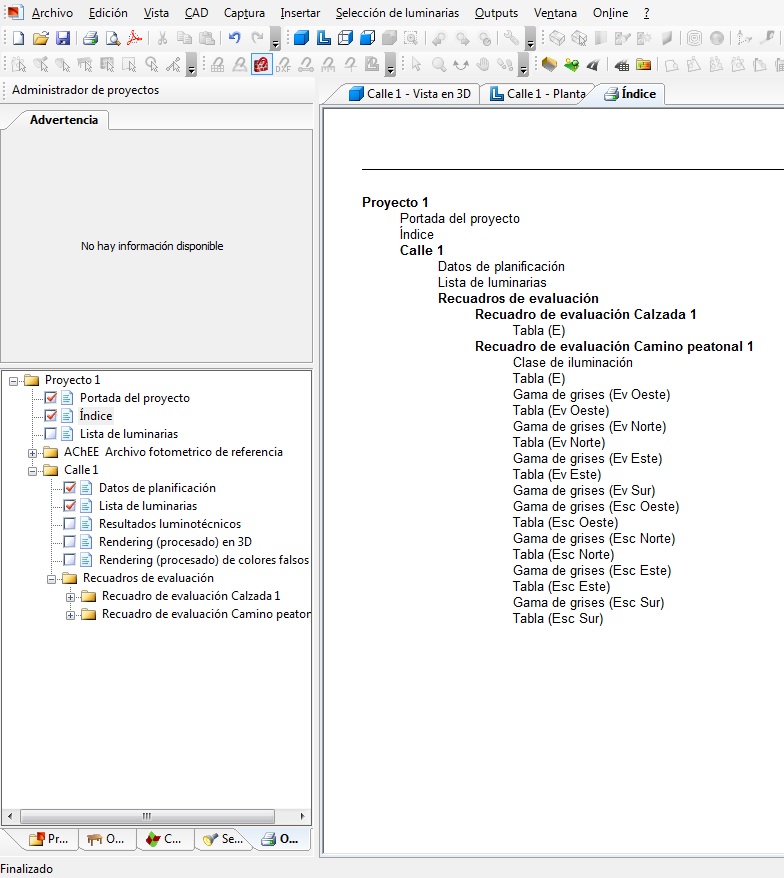Enable Resultados luminotécnicos checkbox
This screenshot has width=784, height=878.
click(x=70, y=524)
